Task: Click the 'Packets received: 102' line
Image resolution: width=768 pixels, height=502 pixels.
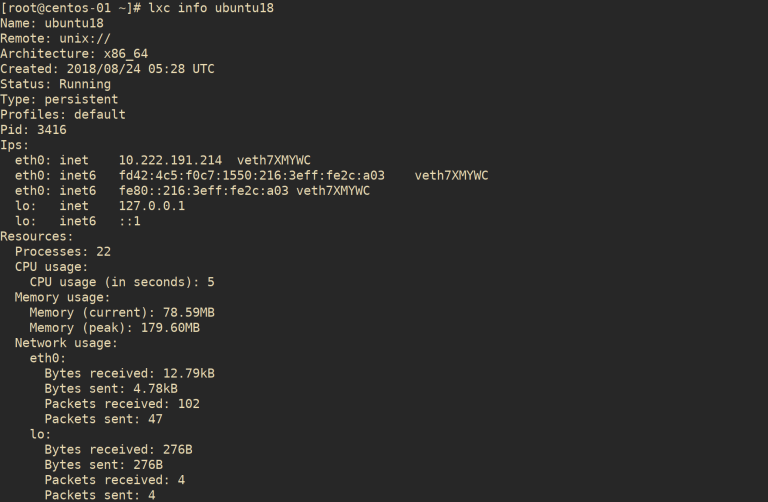Action: coord(122,403)
